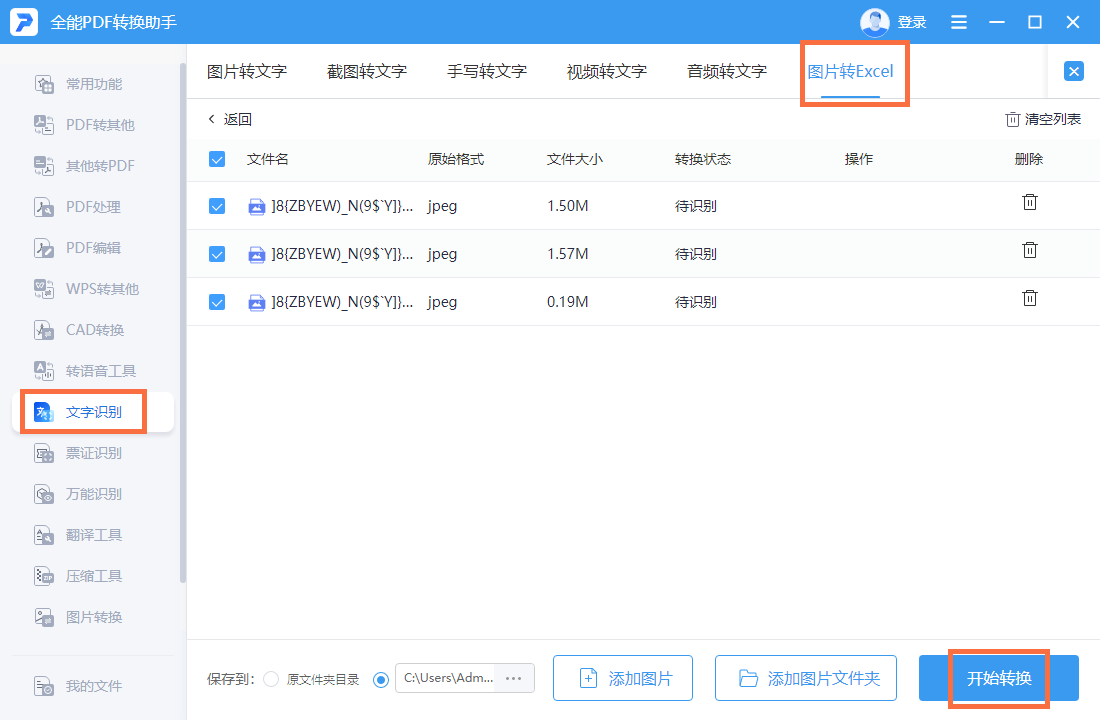The width and height of the screenshot is (1100, 720).
Task: Click 添加图片 button
Action: (x=623, y=678)
